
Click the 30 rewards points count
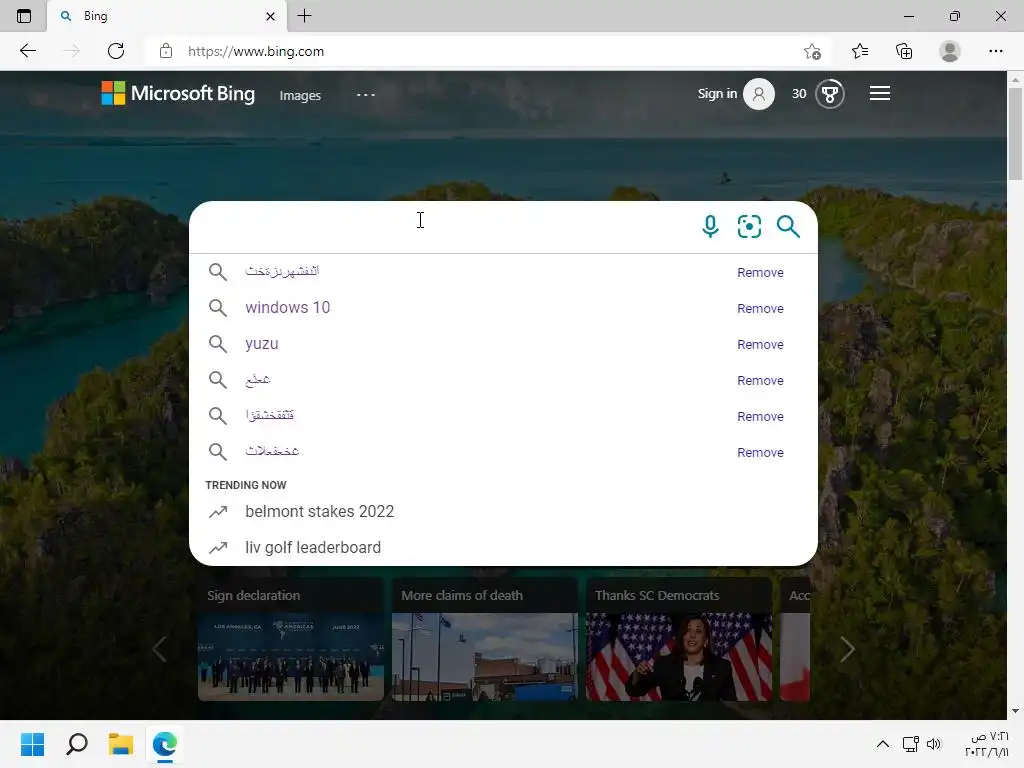[799, 93]
